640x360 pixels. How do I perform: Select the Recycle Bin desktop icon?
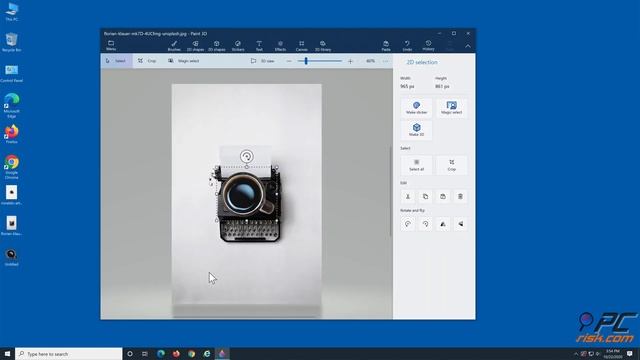pyautogui.click(x=11, y=42)
